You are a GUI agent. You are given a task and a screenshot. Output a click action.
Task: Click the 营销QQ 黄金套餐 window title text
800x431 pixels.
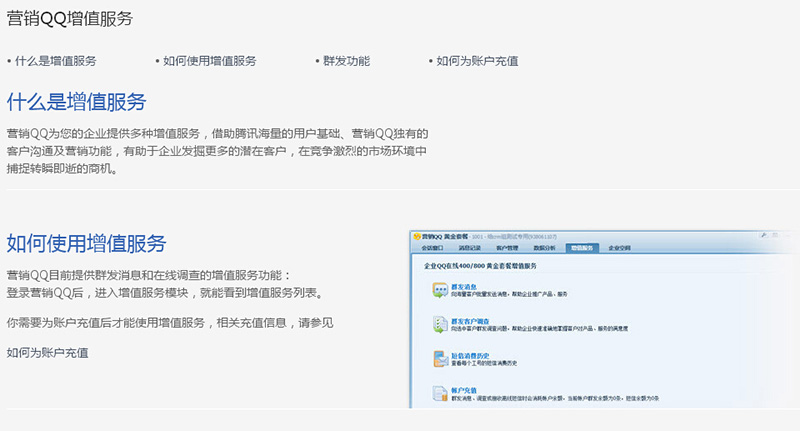tap(444, 237)
